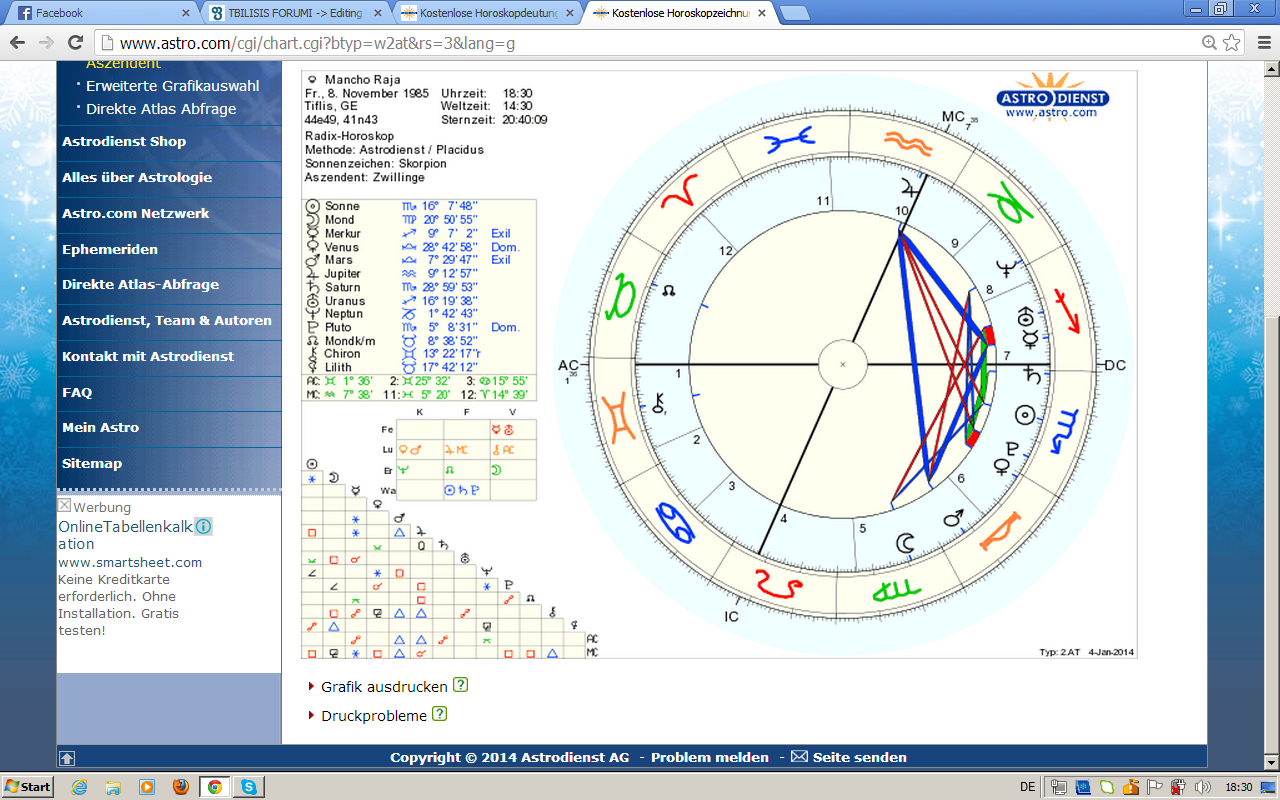
Task: Click the red Leo sign on the chart
Action: click(x=777, y=586)
